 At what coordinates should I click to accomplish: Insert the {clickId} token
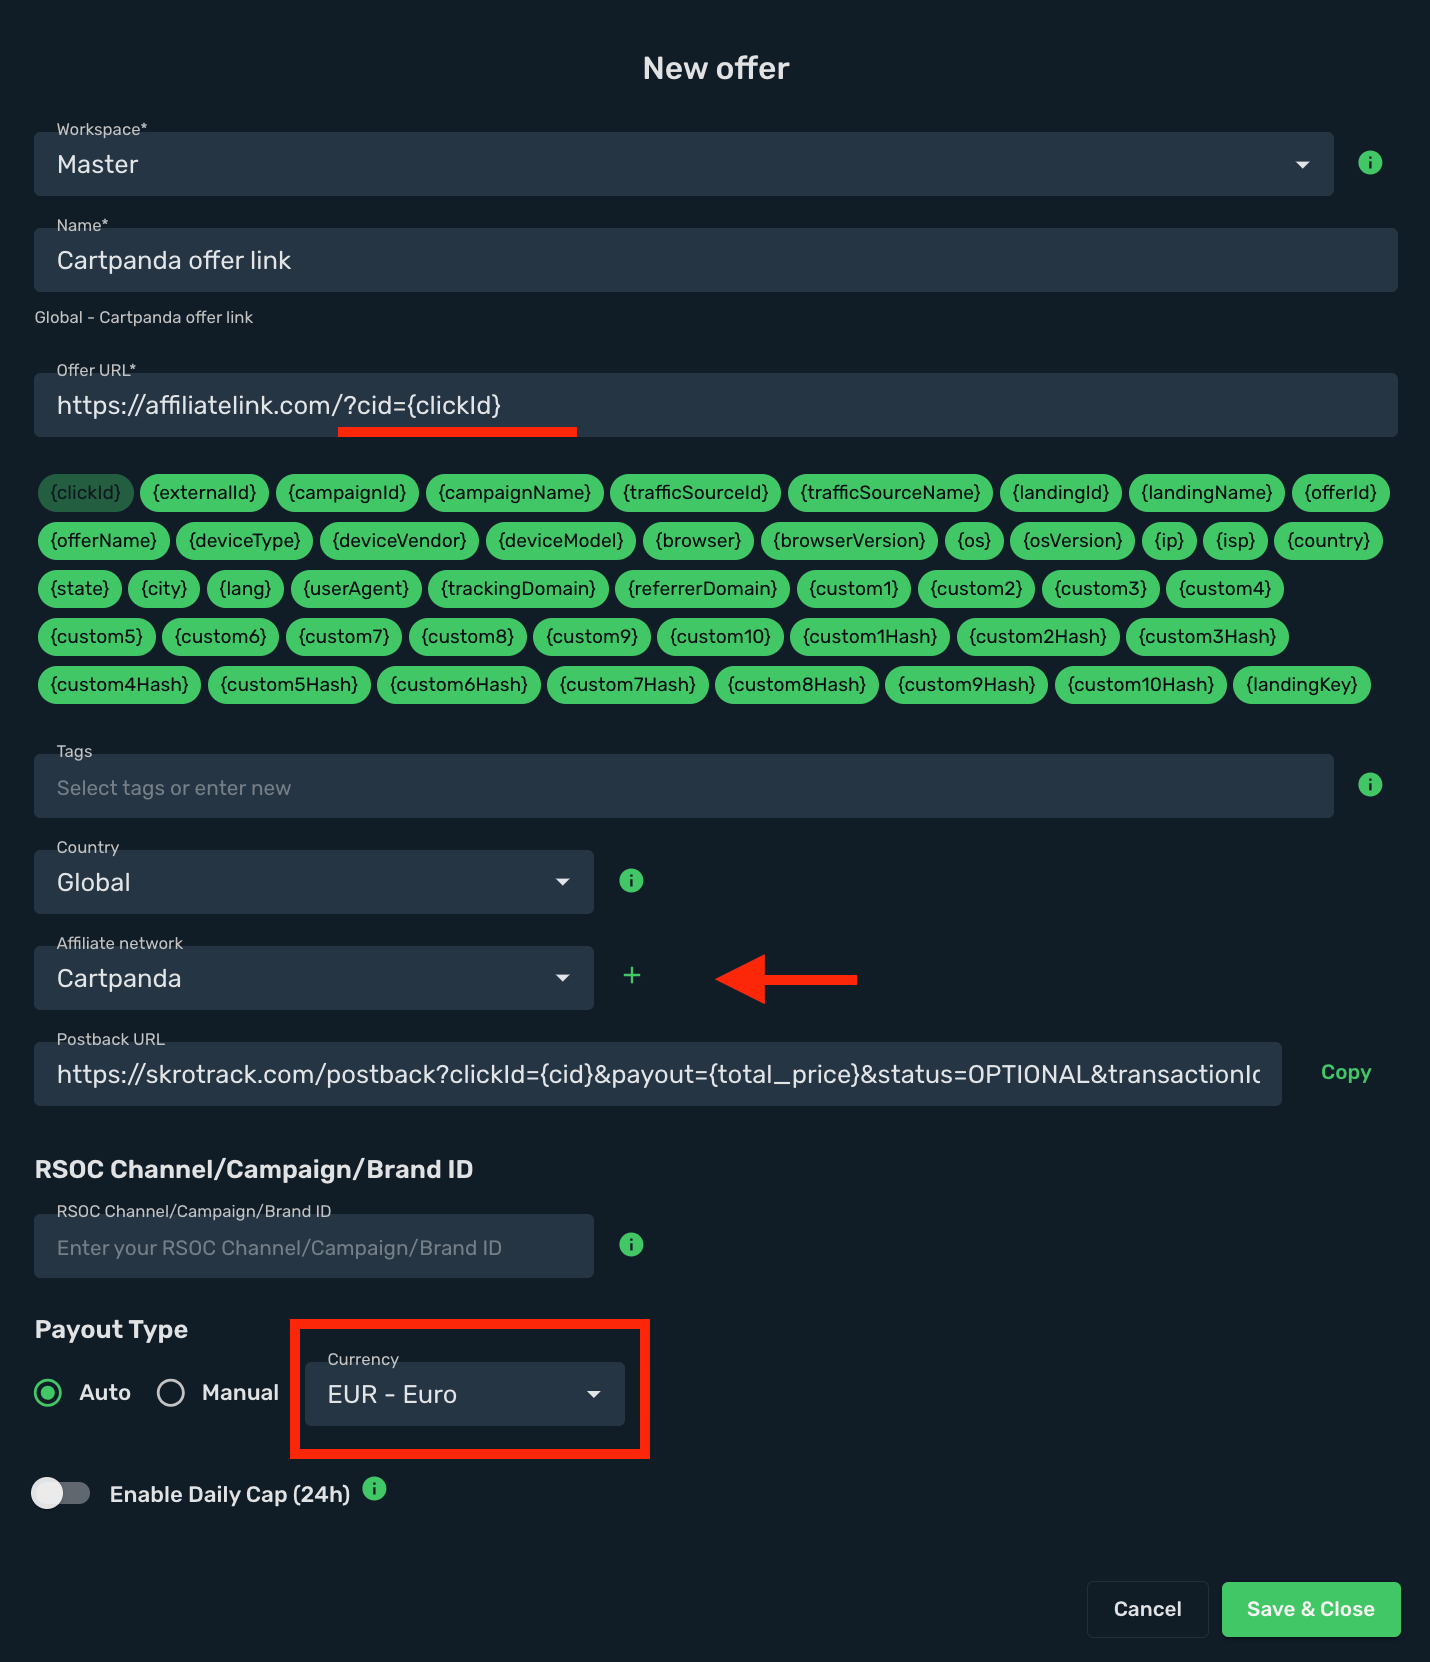pos(86,493)
